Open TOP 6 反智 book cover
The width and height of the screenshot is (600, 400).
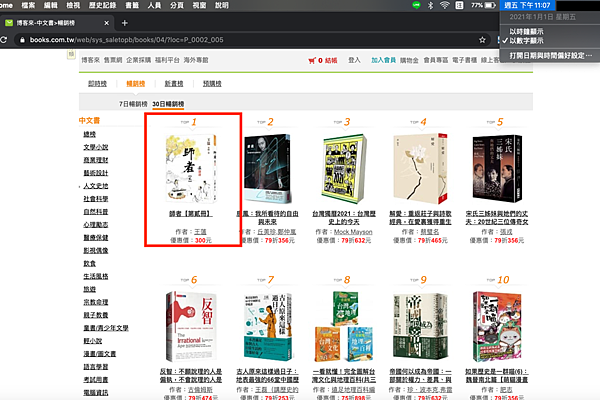[x=191, y=327]
